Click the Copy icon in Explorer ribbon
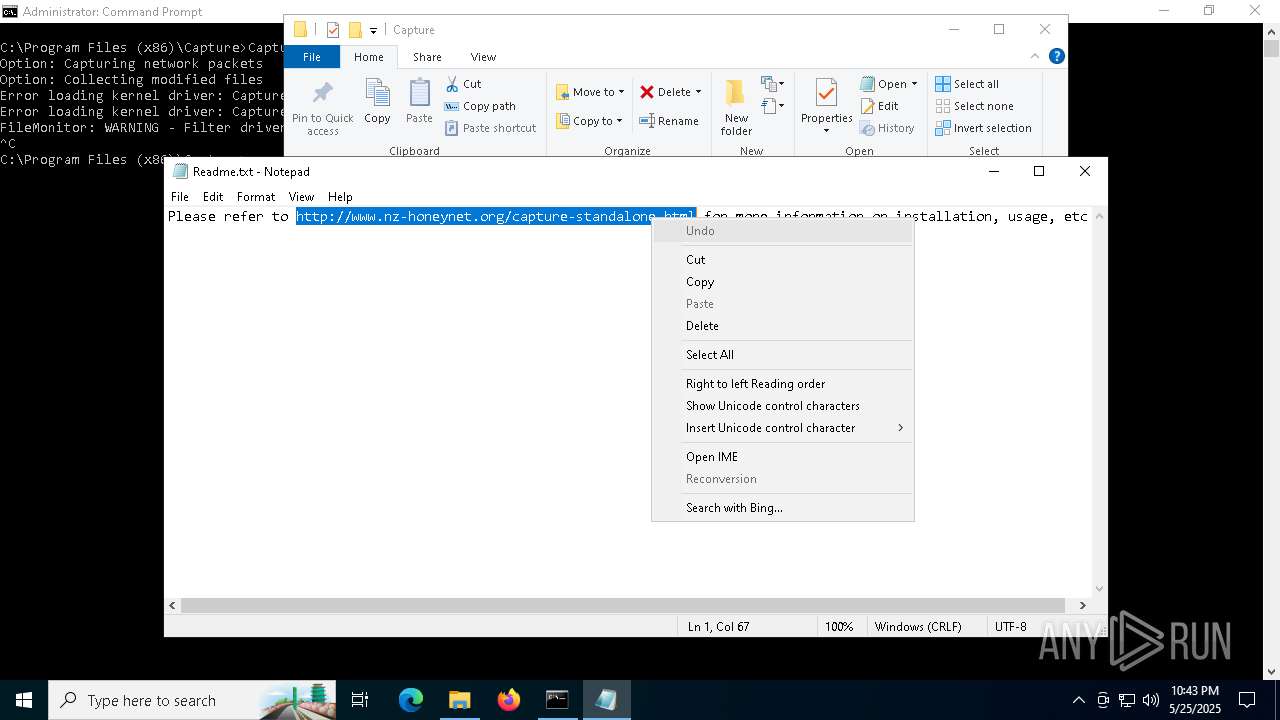This screenshot has height=720, width=1280. [x=377, y=94]
